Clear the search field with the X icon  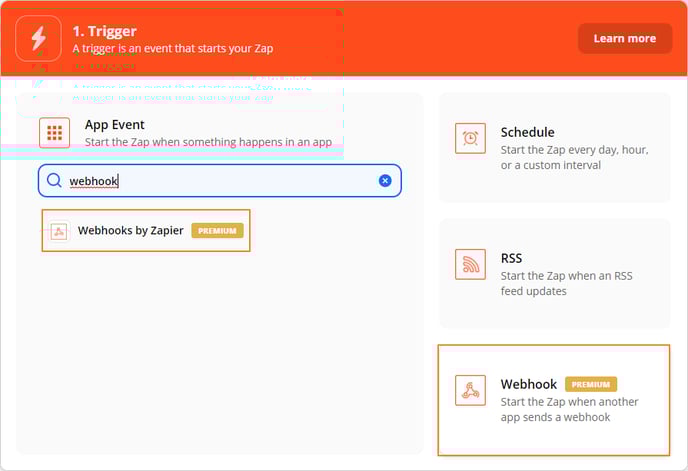(x=385, y=180)
